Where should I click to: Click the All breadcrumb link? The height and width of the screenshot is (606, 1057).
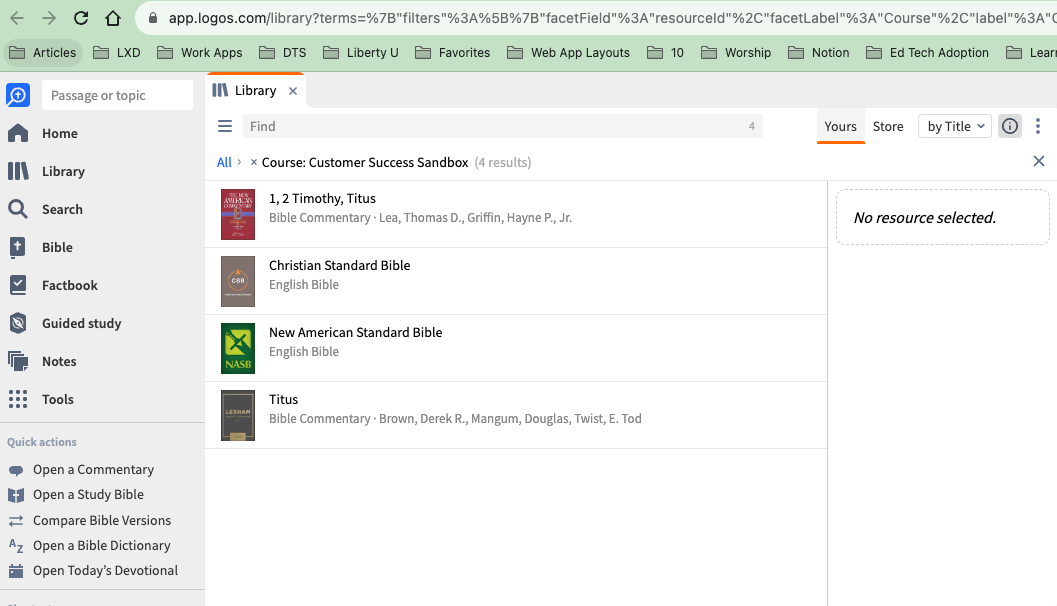tap(224, 162)
